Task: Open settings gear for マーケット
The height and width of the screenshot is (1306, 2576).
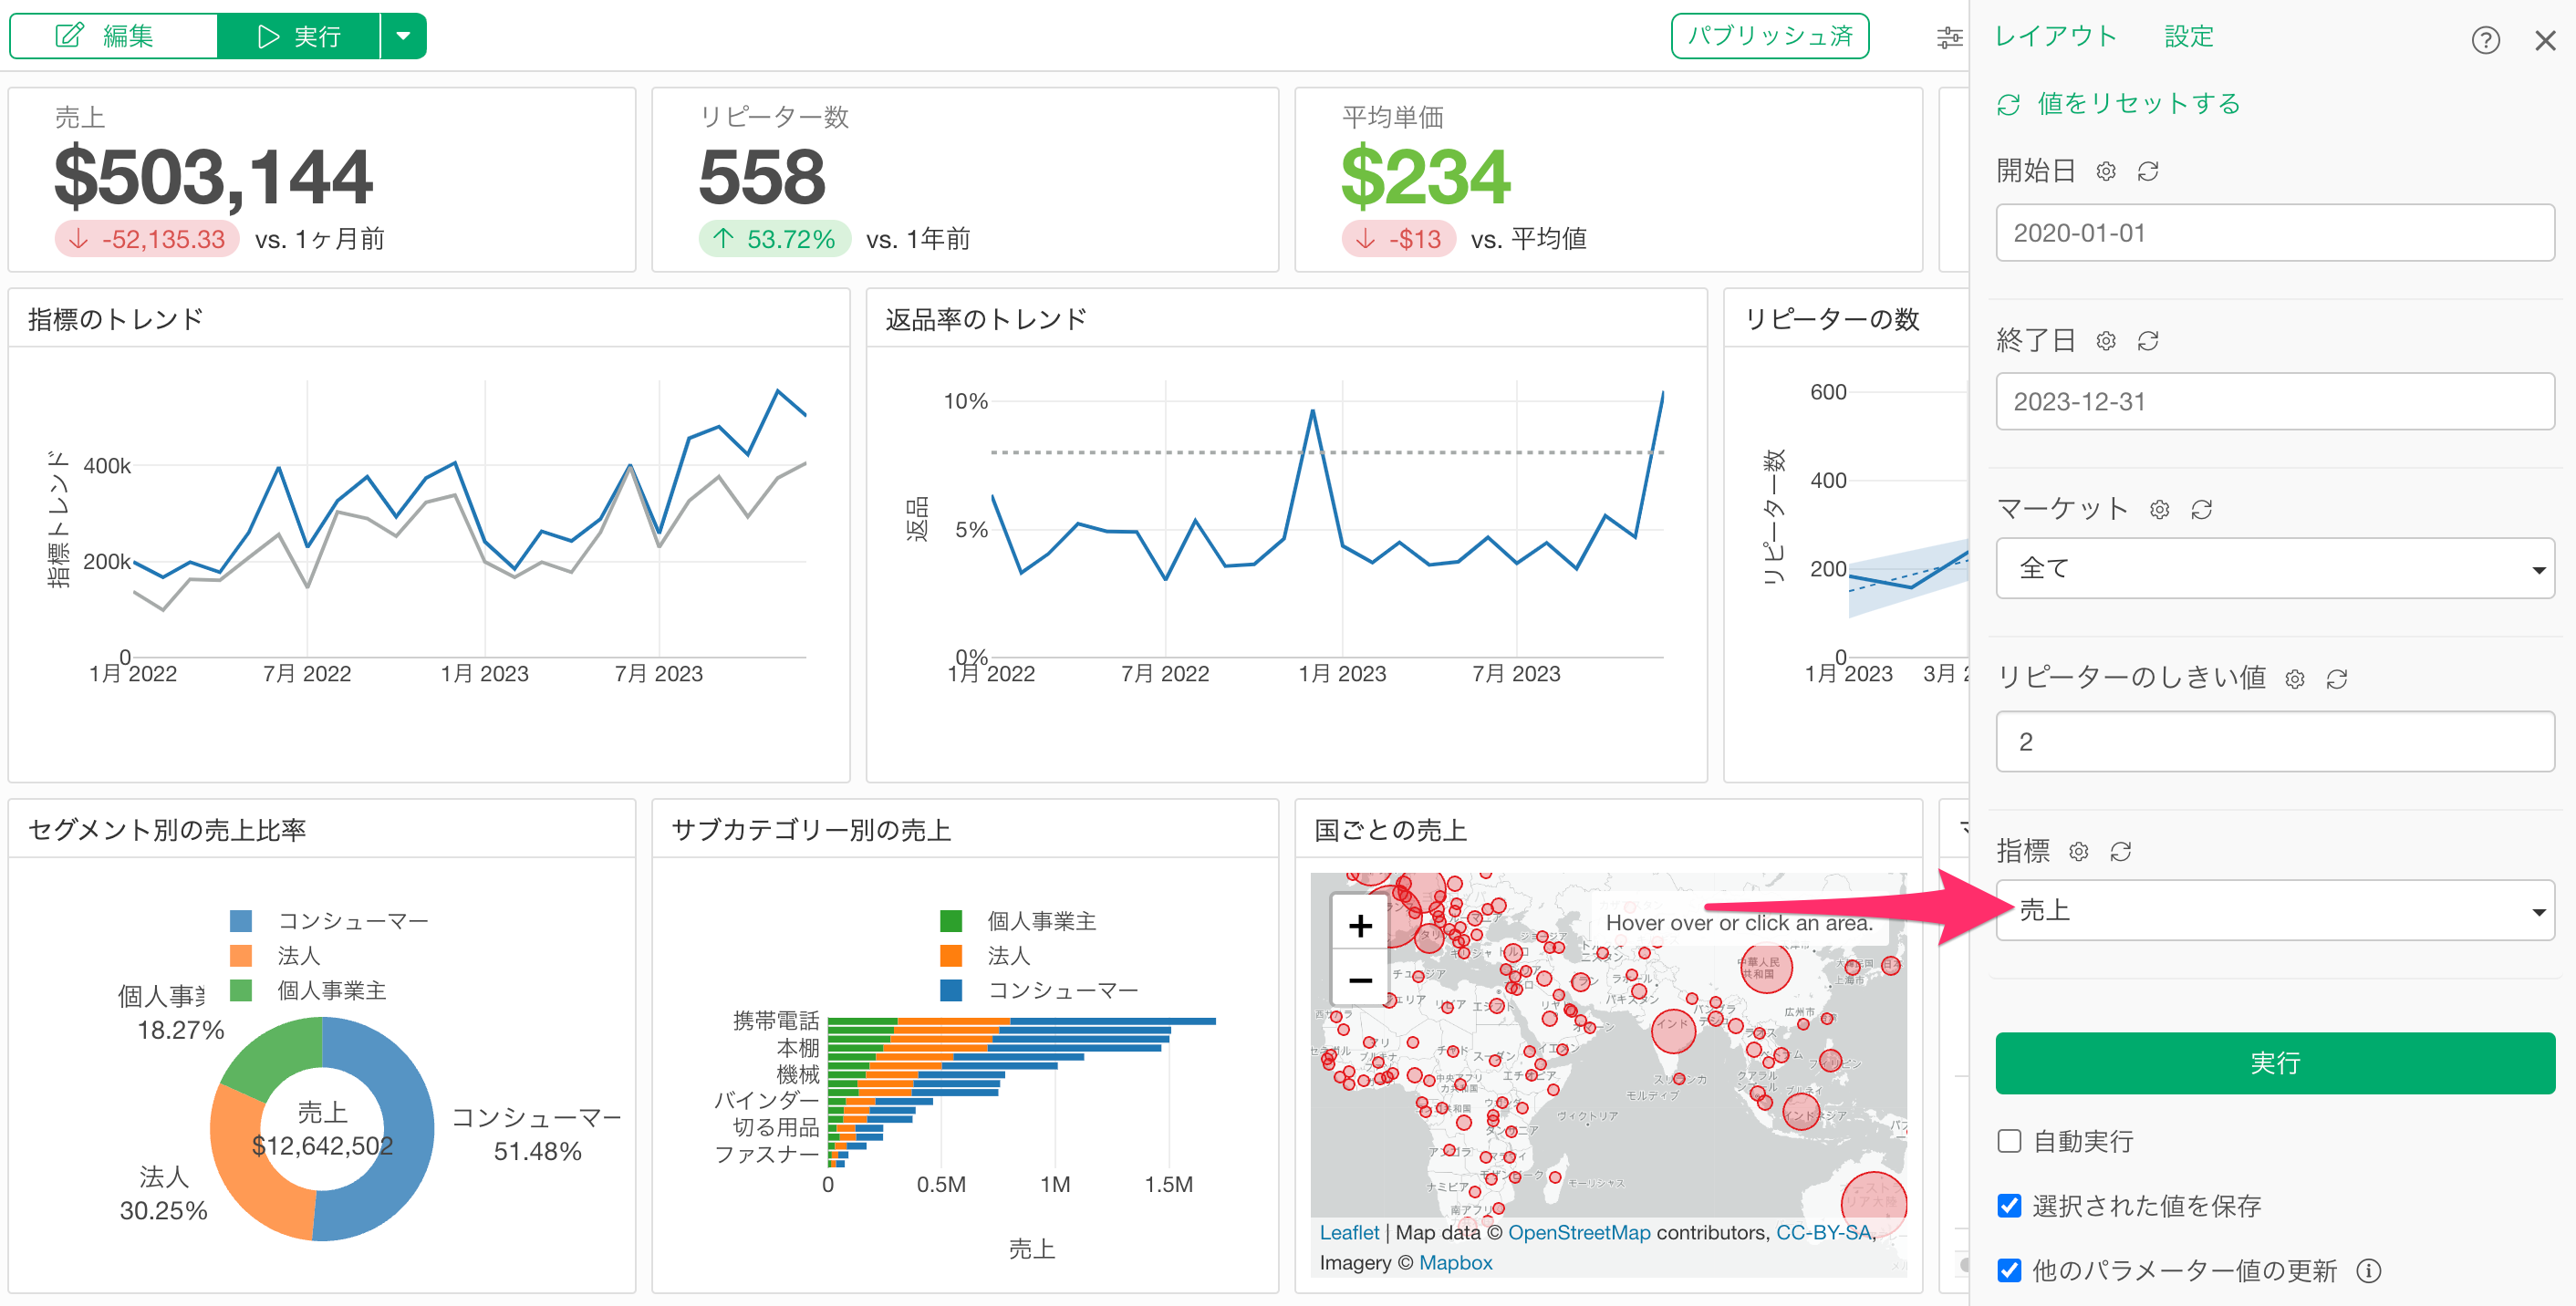Action: (2160, 510)
